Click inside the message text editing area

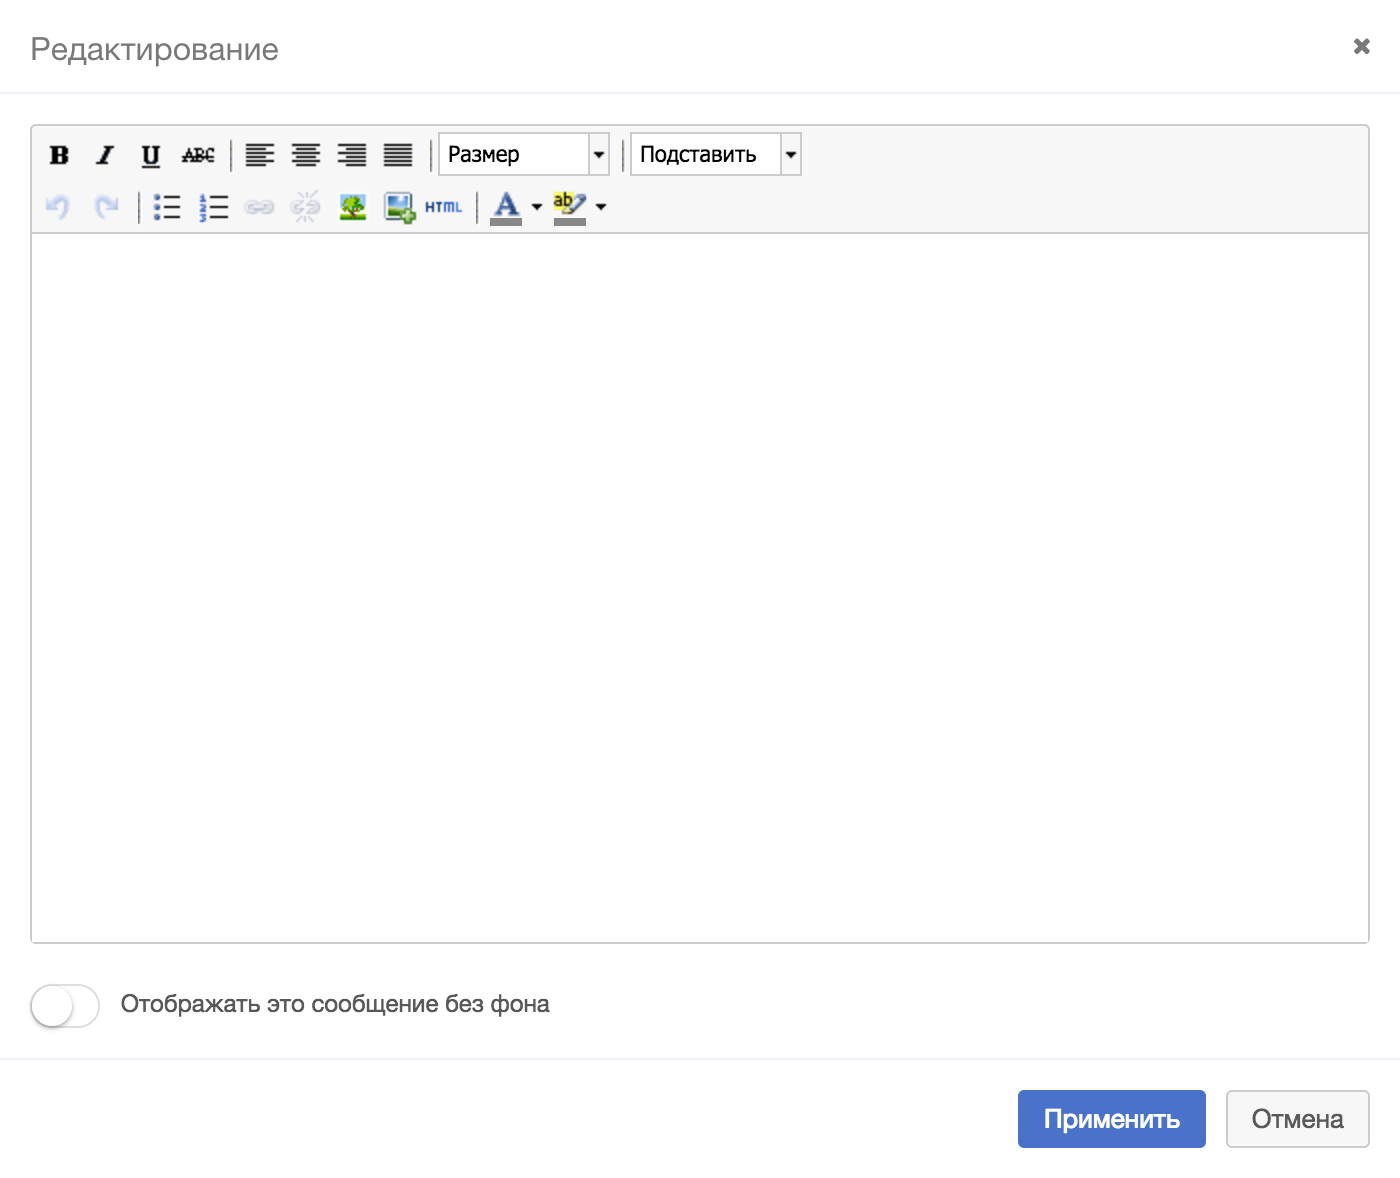(700, 587)
